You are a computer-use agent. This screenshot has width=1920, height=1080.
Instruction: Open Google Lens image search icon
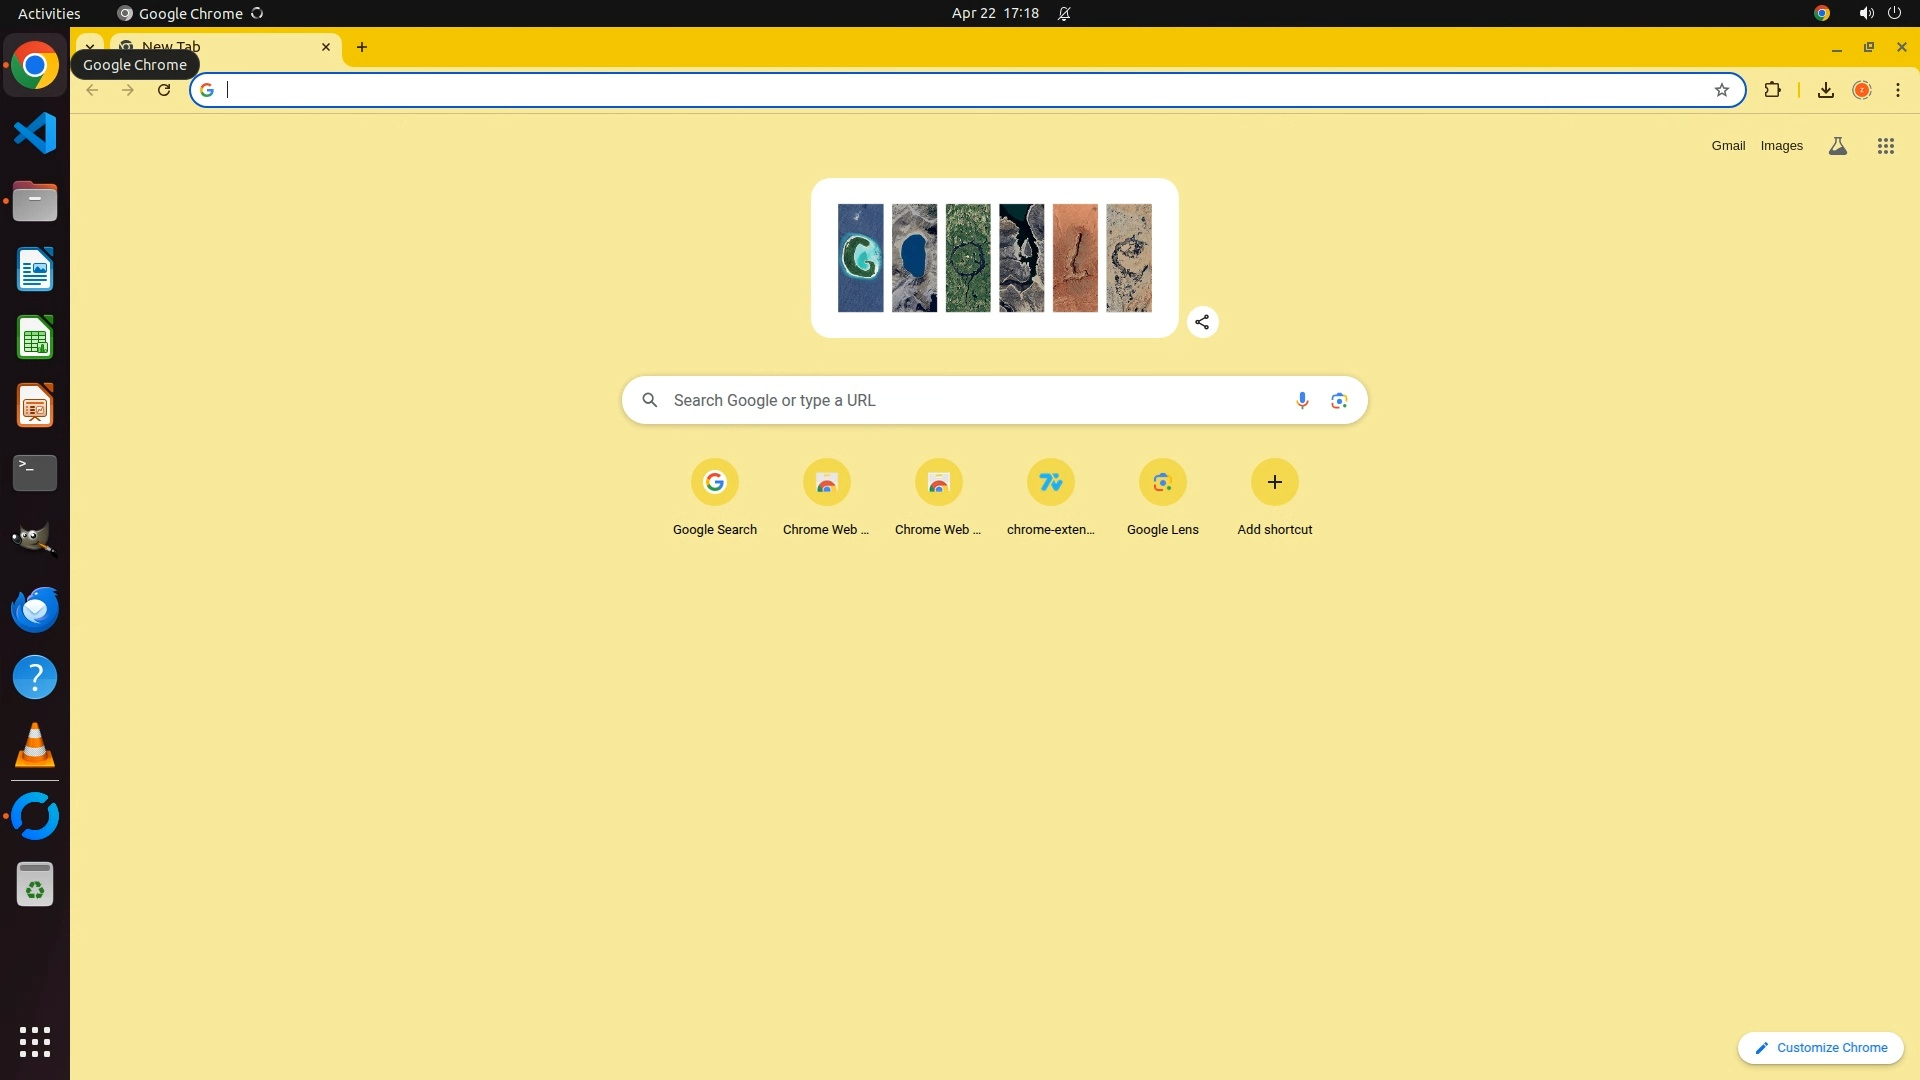(1339, 400)
